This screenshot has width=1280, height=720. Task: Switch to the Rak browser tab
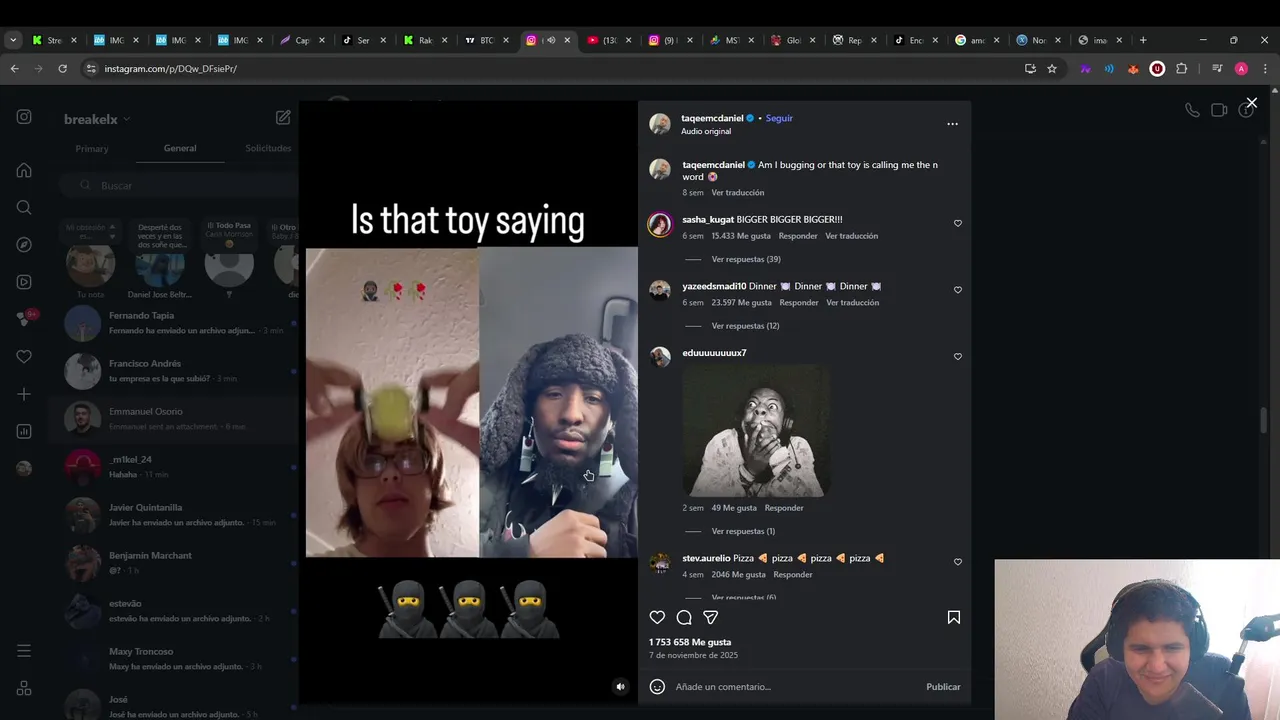click(424, 40)
